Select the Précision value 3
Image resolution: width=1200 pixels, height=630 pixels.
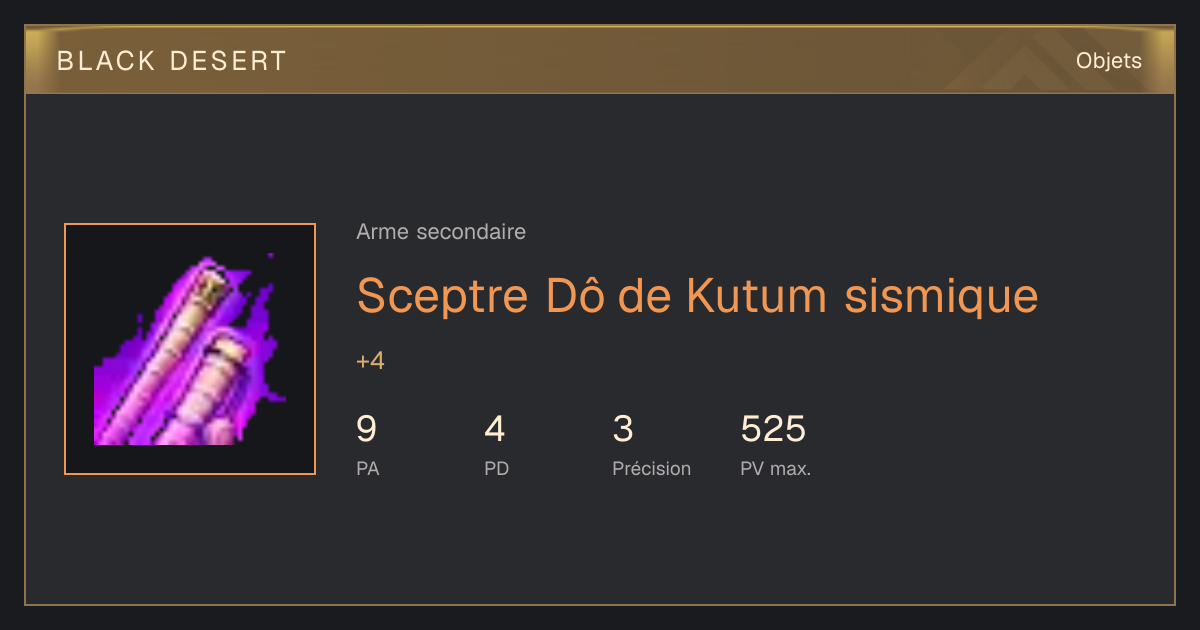[623, 429]
